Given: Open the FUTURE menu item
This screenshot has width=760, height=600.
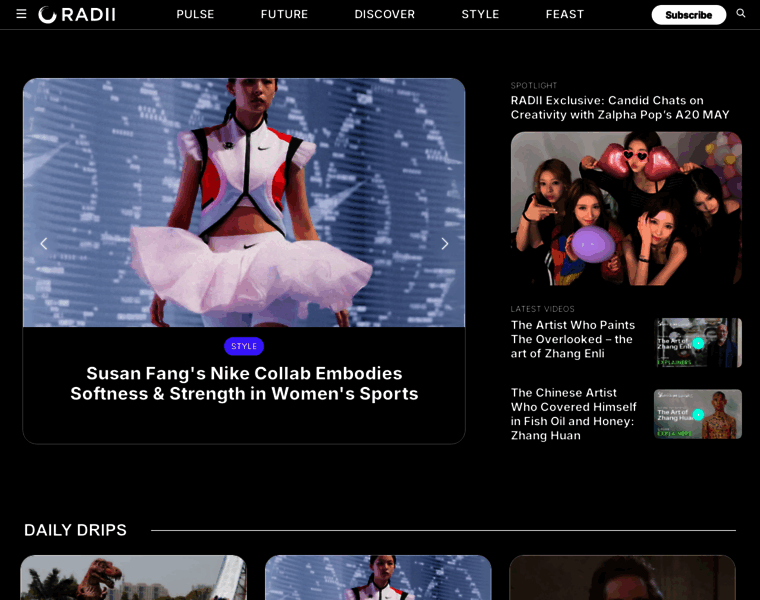Looking at the screenshot, I should (x=284, y=15).
